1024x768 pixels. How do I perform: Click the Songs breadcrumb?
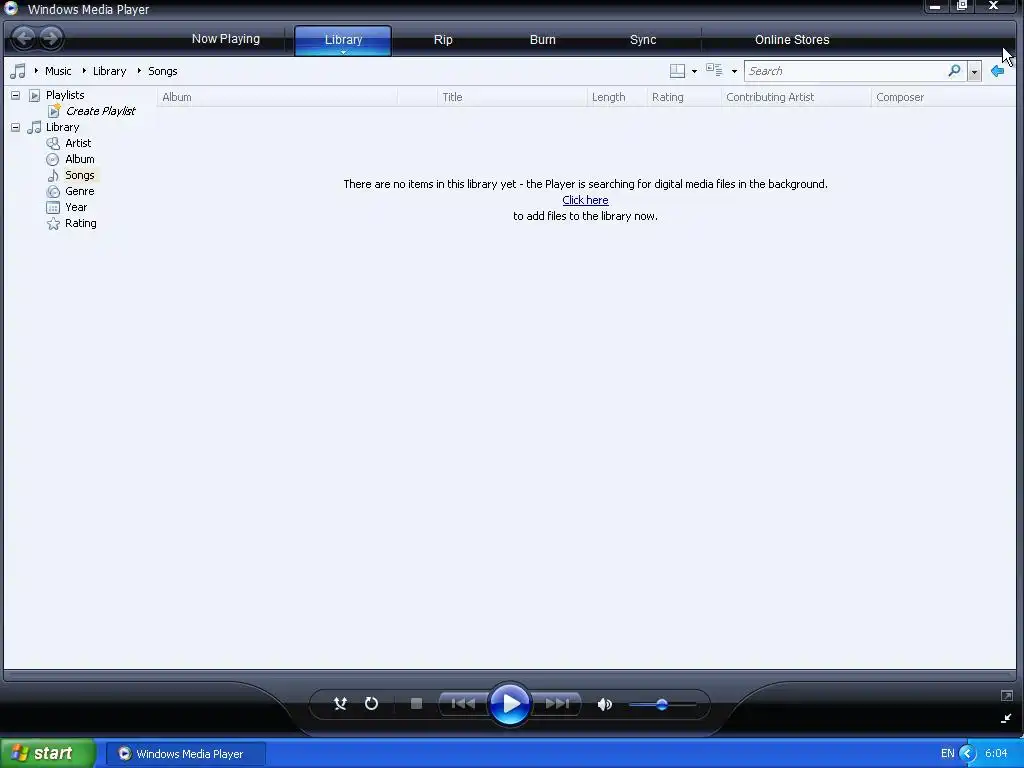pyautogui.click(x=163, y=71)
